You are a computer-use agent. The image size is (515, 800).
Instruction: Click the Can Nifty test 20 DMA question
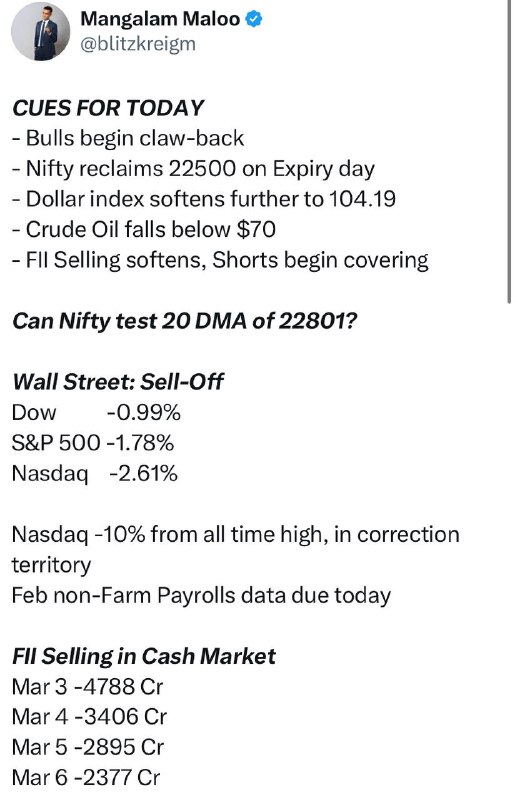coord(184,321)
